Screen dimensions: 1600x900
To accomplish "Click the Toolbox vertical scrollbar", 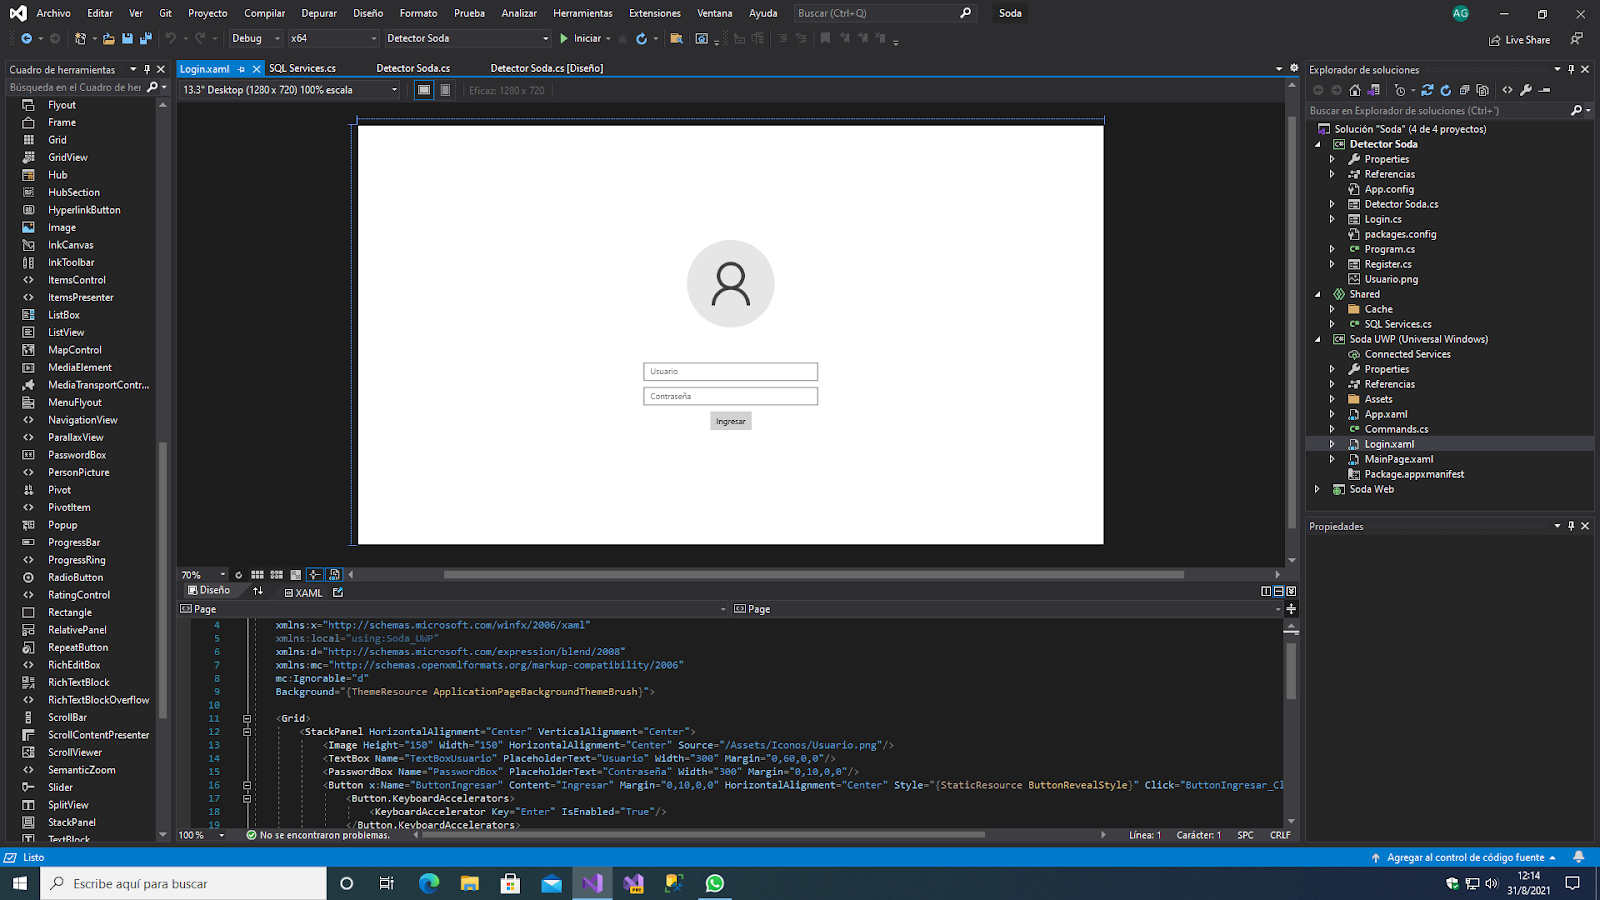I will coord(163,580).
